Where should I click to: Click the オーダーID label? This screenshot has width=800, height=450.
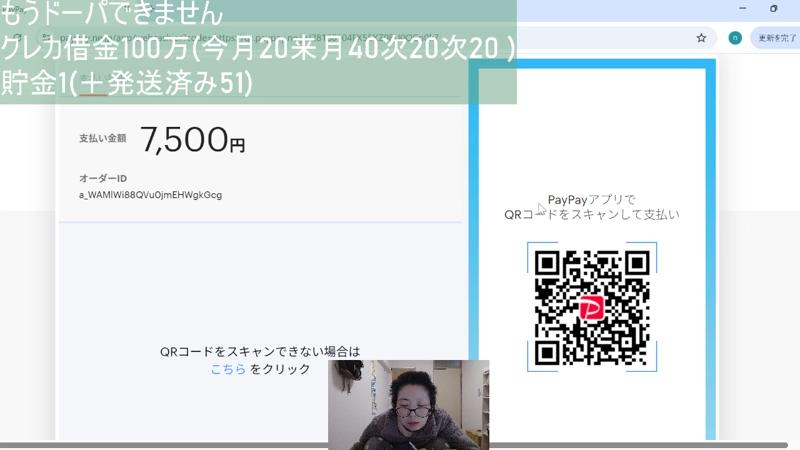tap(103, 178)
